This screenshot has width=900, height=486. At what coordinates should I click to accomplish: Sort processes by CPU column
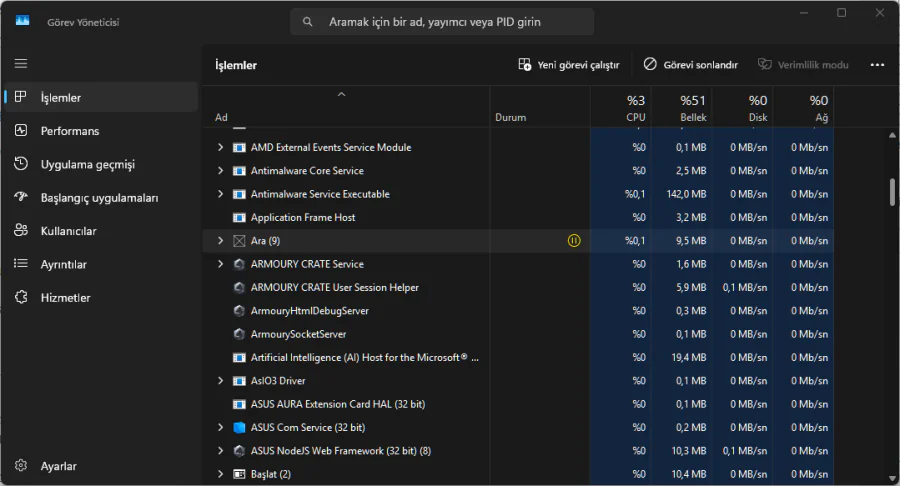pos(621,107)
